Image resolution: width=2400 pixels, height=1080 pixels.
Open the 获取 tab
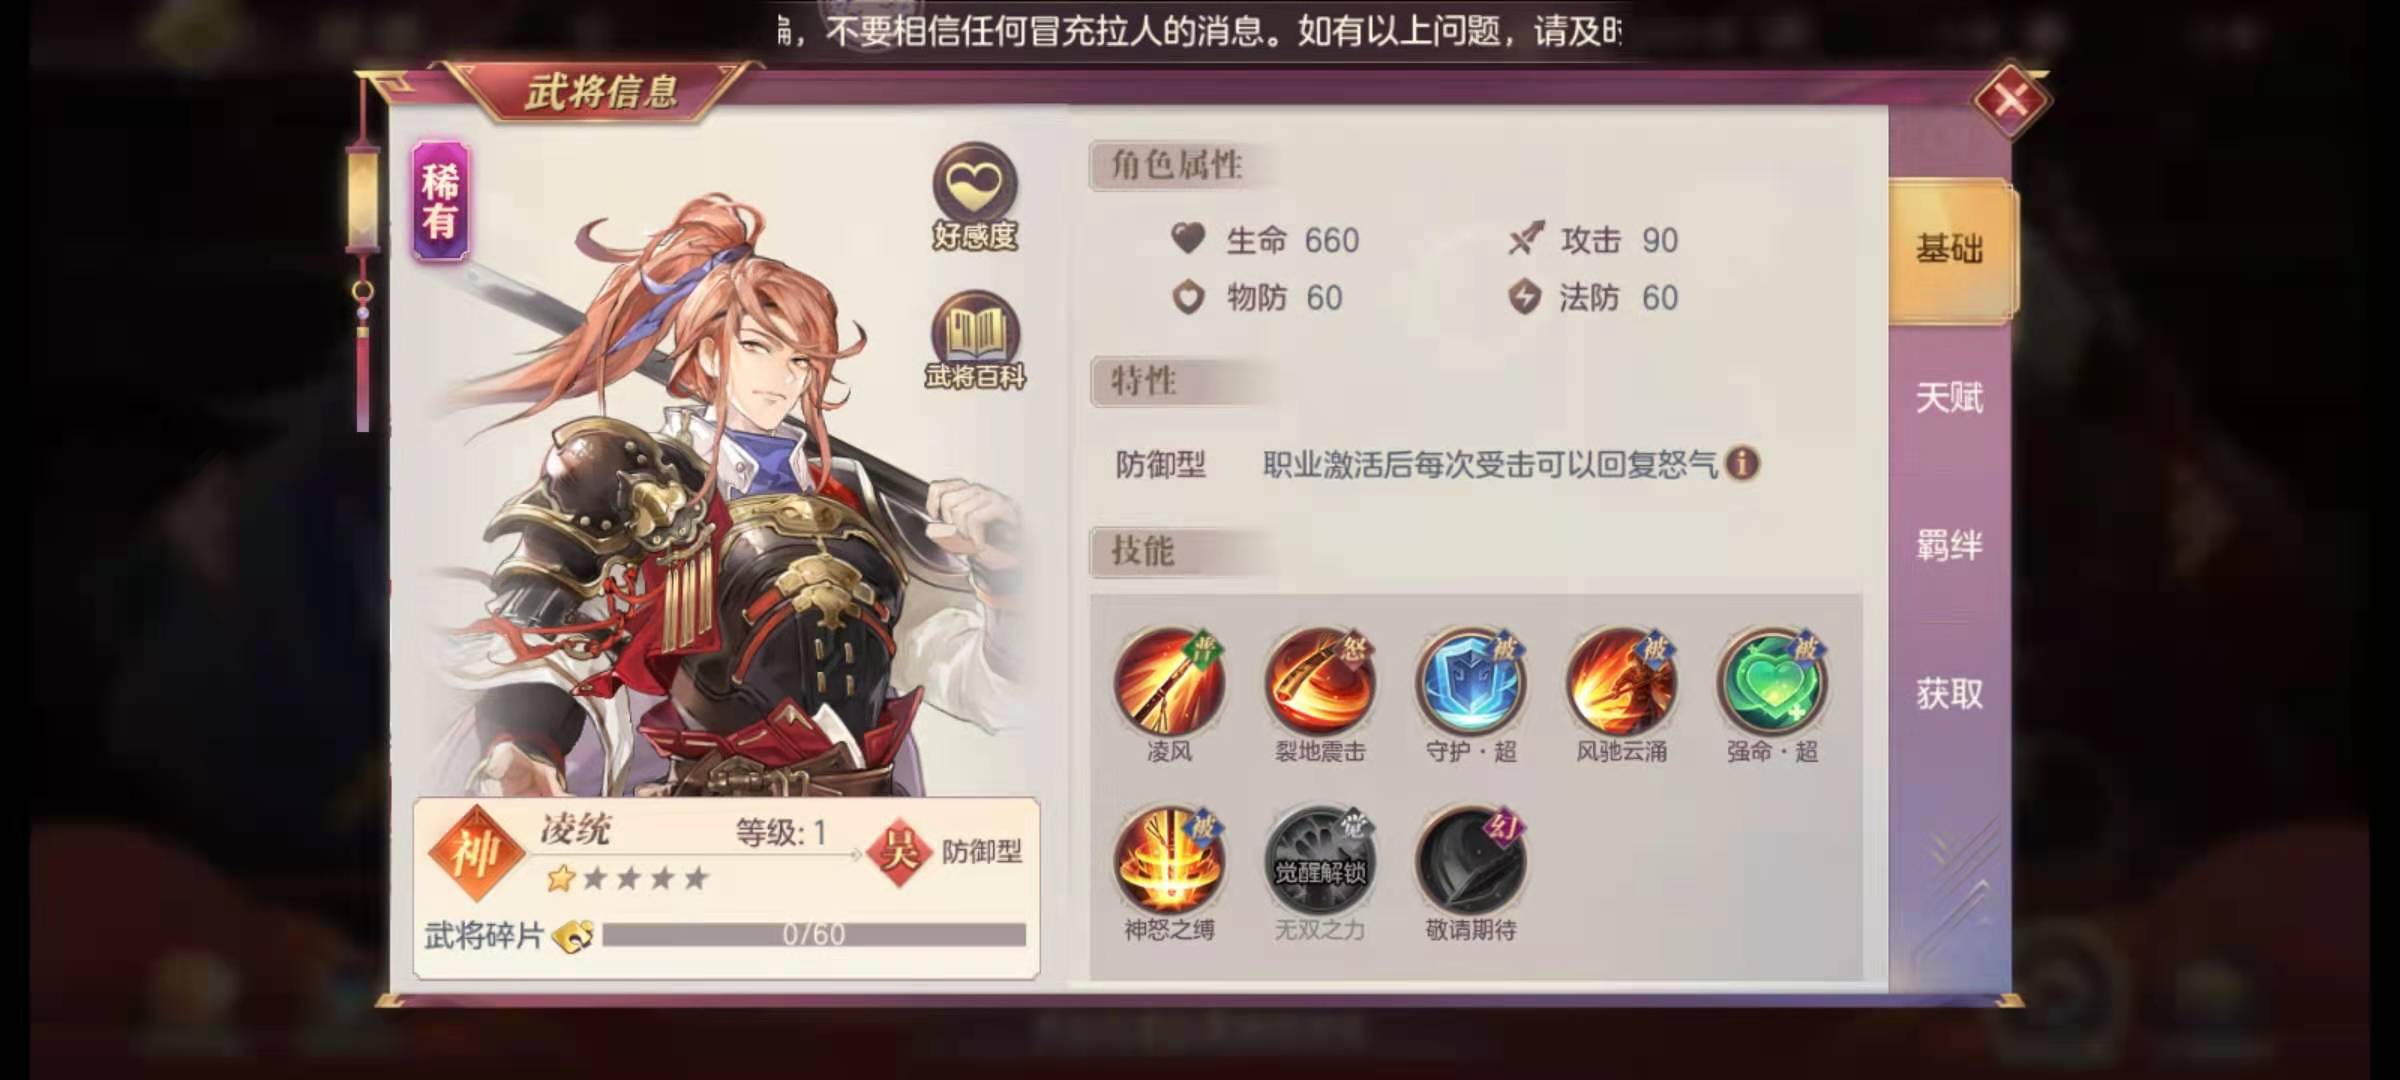point(1950,694)
